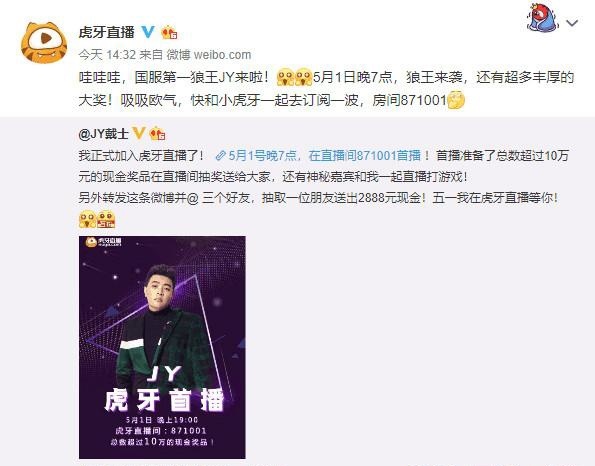The height and width of the screenshot is (466, 595).
Task: Click the membership badge next to 虎牙直播
Action: 169,33
